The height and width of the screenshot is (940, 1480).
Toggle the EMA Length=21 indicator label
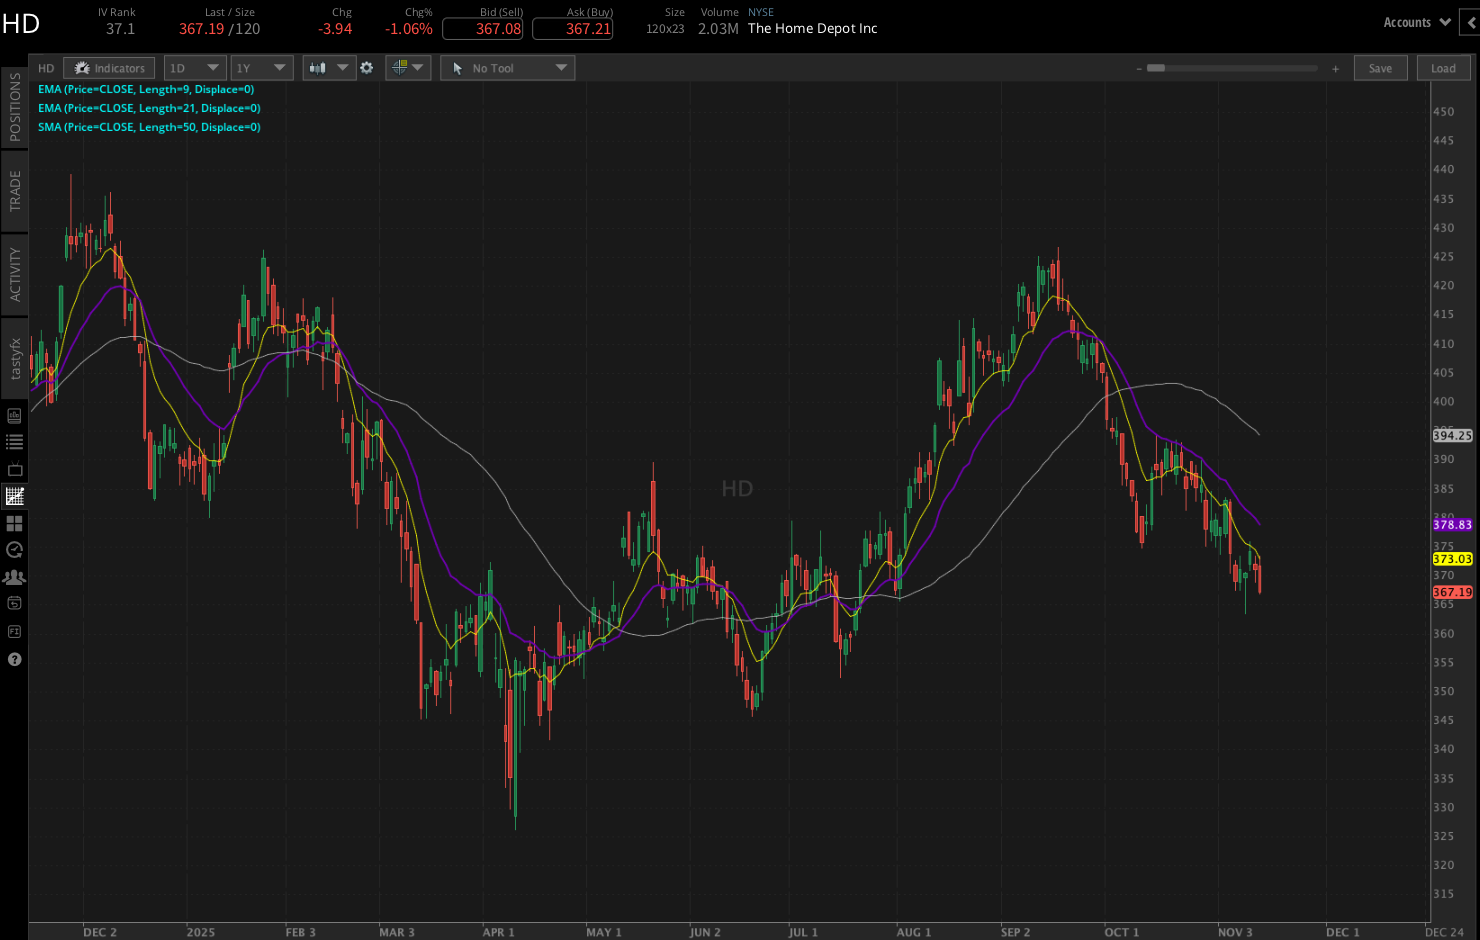coord(148,108)
